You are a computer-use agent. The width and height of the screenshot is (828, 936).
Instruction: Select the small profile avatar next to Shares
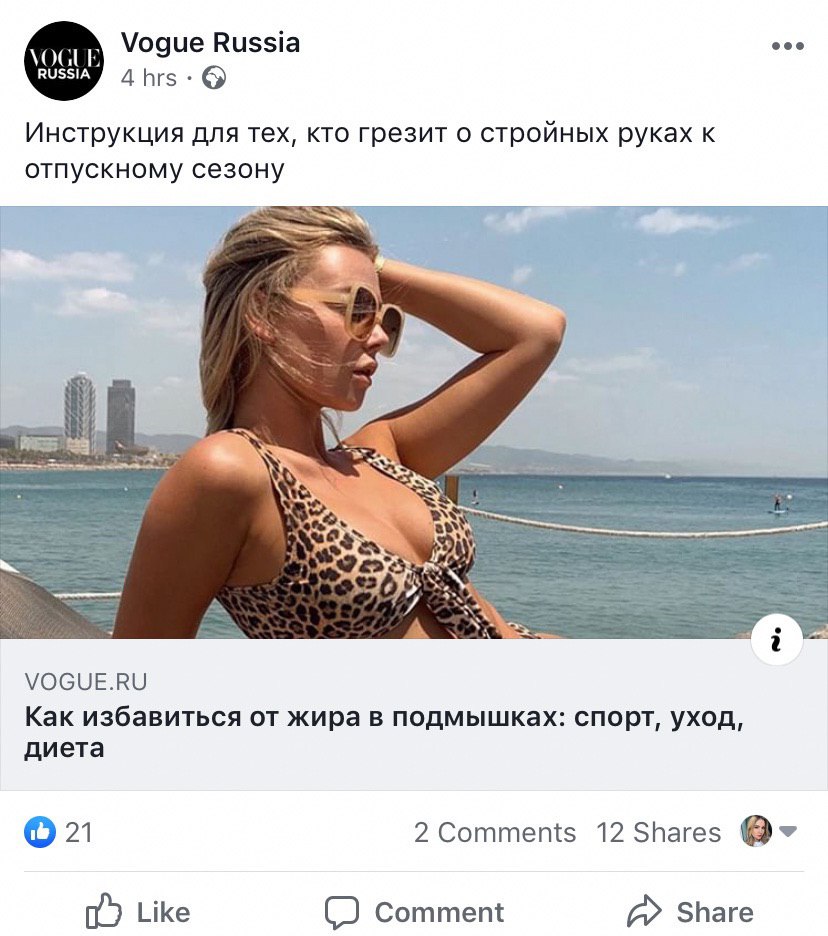pyautogui.click(x=756, y=831)
